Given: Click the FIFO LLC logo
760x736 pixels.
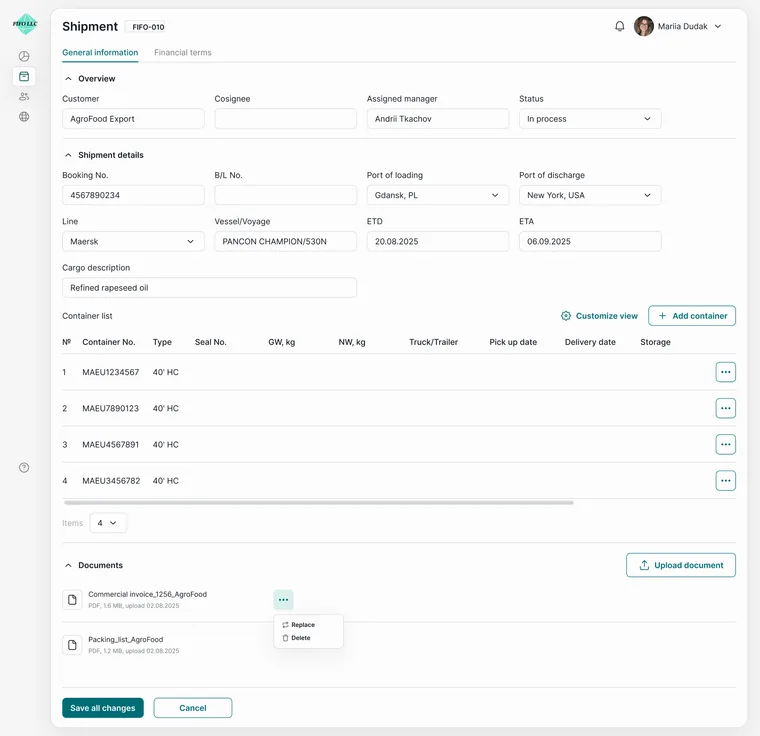Looking at the screenshot, I should 25,24.
